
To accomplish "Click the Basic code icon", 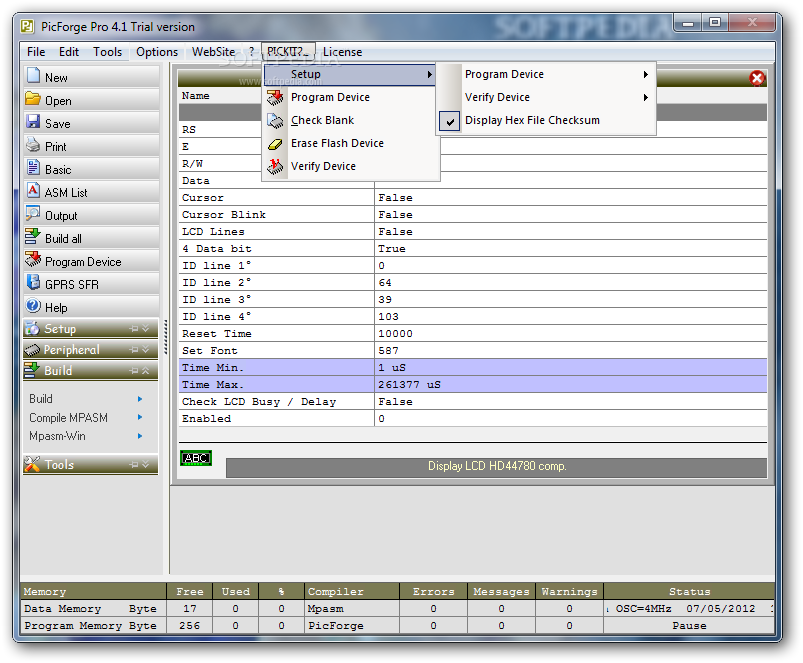I will tap(33, 167).
